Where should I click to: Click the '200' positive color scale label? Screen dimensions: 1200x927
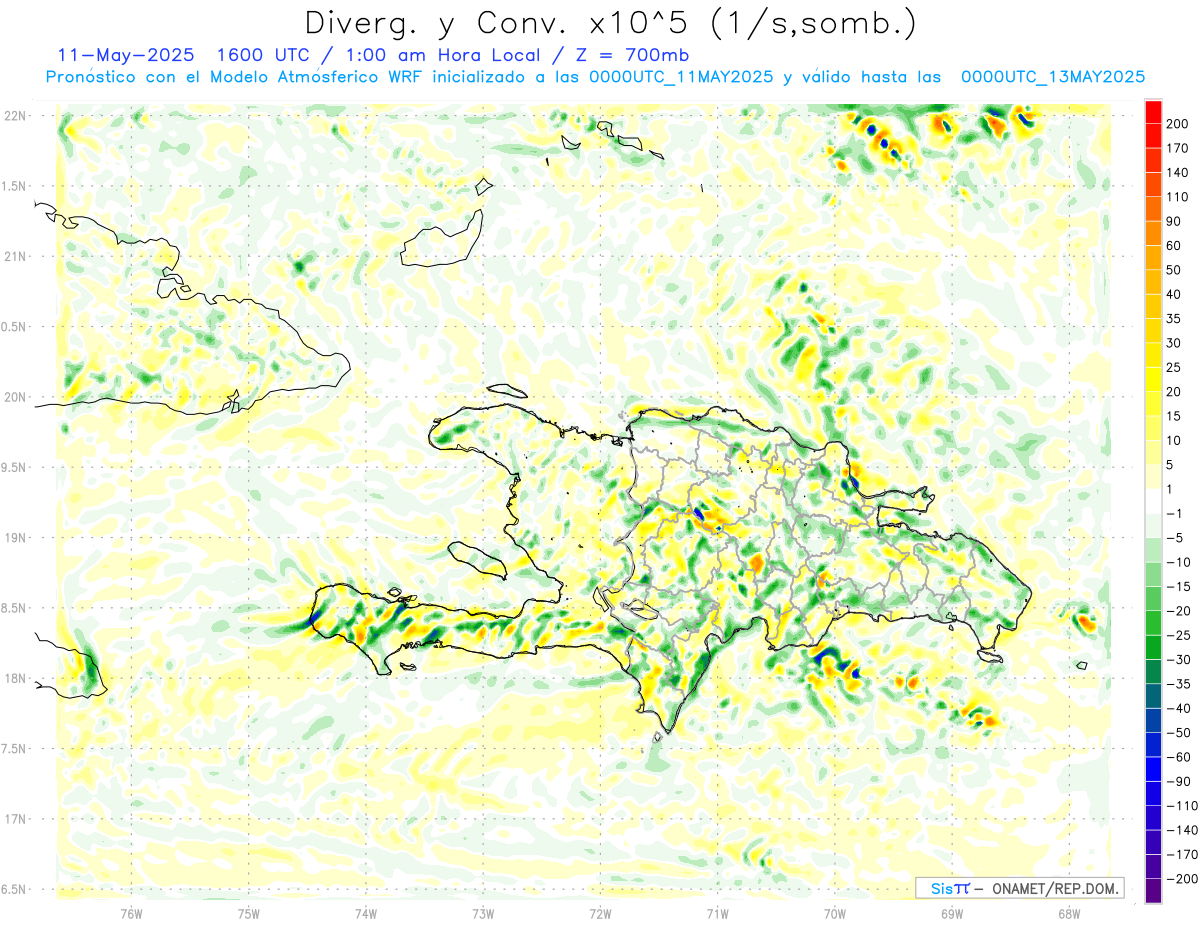(1179, 123)
